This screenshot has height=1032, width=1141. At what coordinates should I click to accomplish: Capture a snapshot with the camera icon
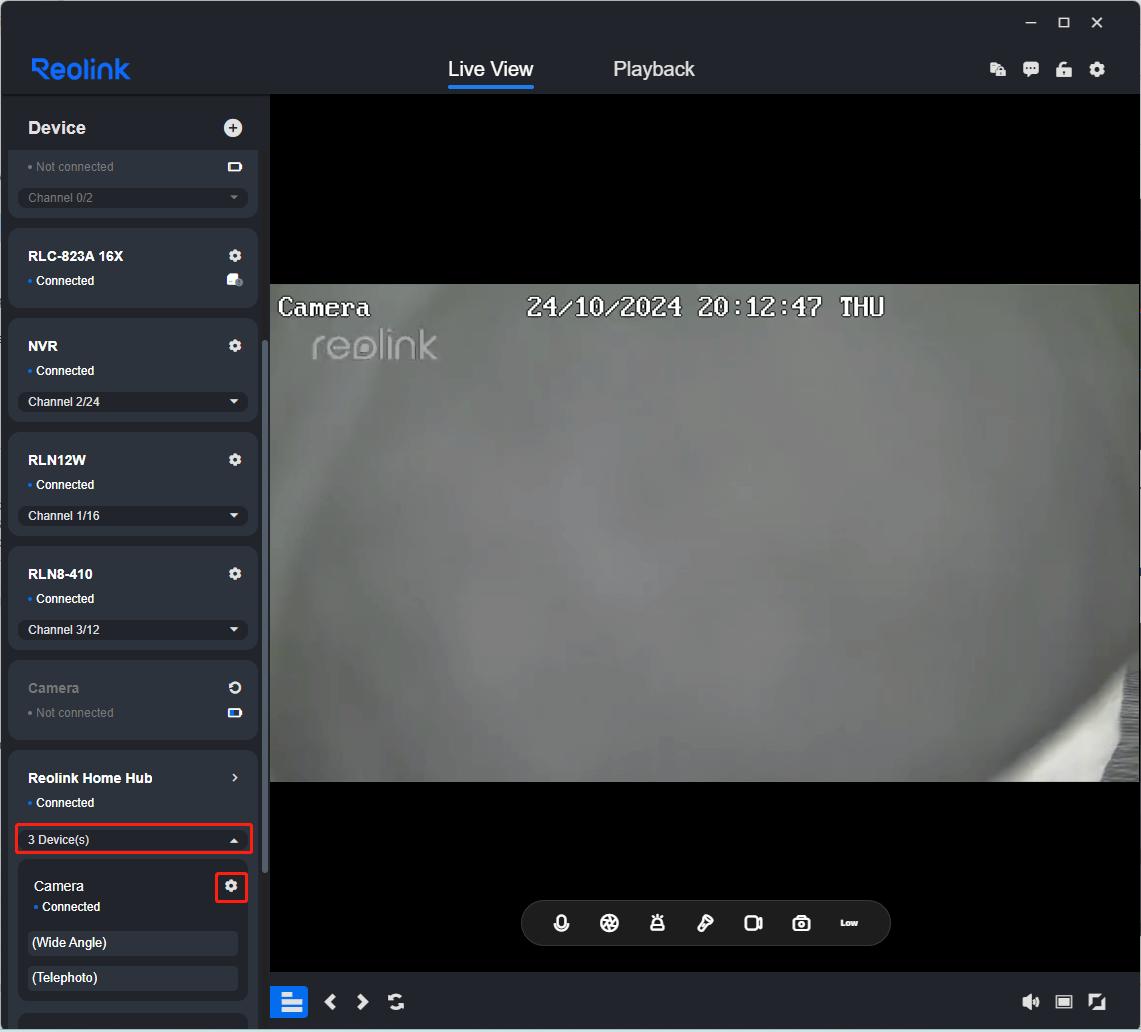[x=801, y=923]
